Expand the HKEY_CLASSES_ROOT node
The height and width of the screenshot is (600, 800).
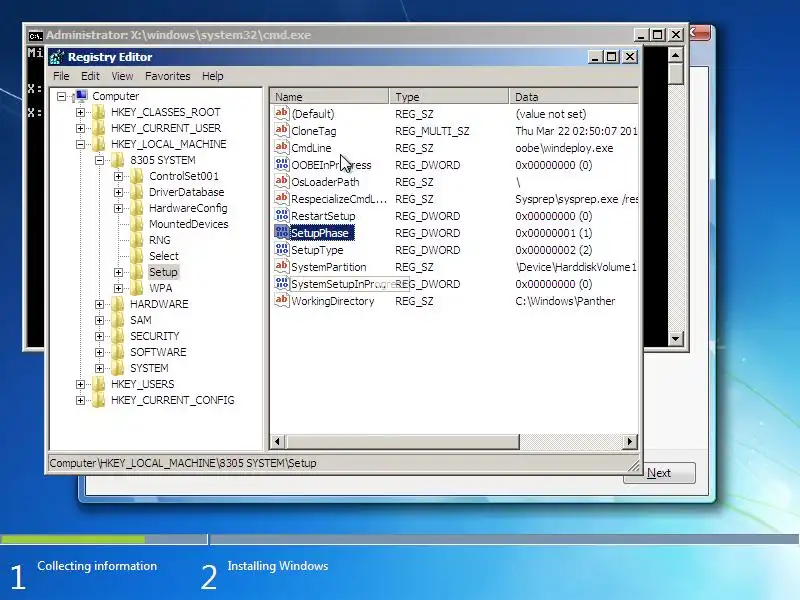click(80, 112)
